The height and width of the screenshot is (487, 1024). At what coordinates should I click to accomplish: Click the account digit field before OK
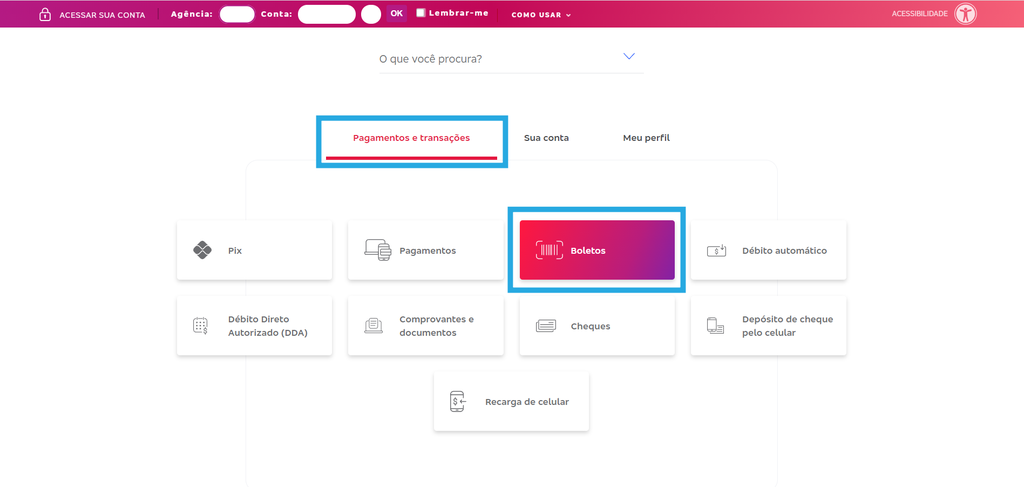click(x=371, y=14)
